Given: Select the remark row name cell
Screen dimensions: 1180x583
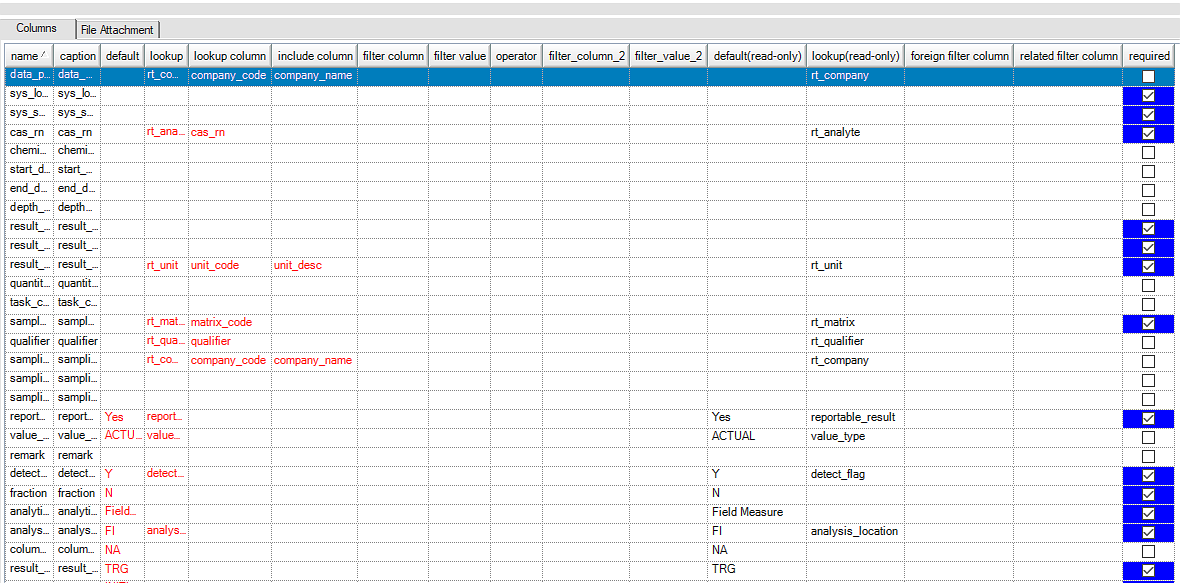Looking at the screenshot, I should coord(28,456).
